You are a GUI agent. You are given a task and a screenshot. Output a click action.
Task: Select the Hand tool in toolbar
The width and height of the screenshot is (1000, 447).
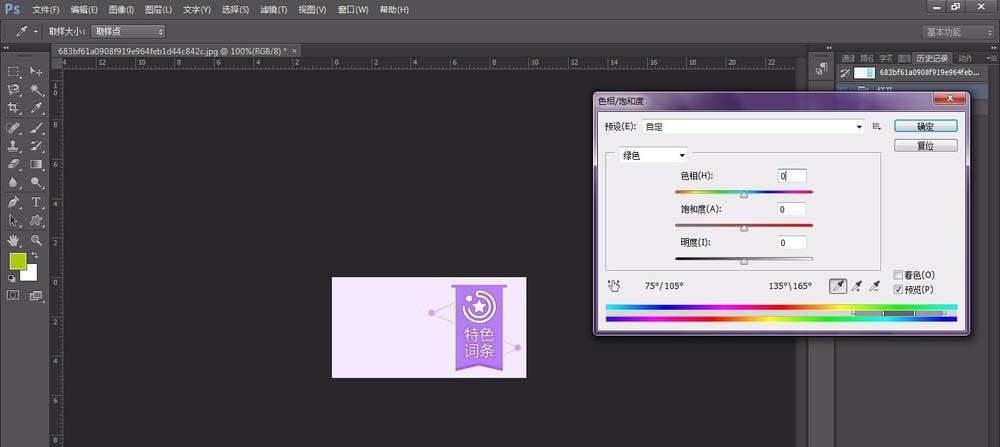pyautogui.click(x=14, y=240)
